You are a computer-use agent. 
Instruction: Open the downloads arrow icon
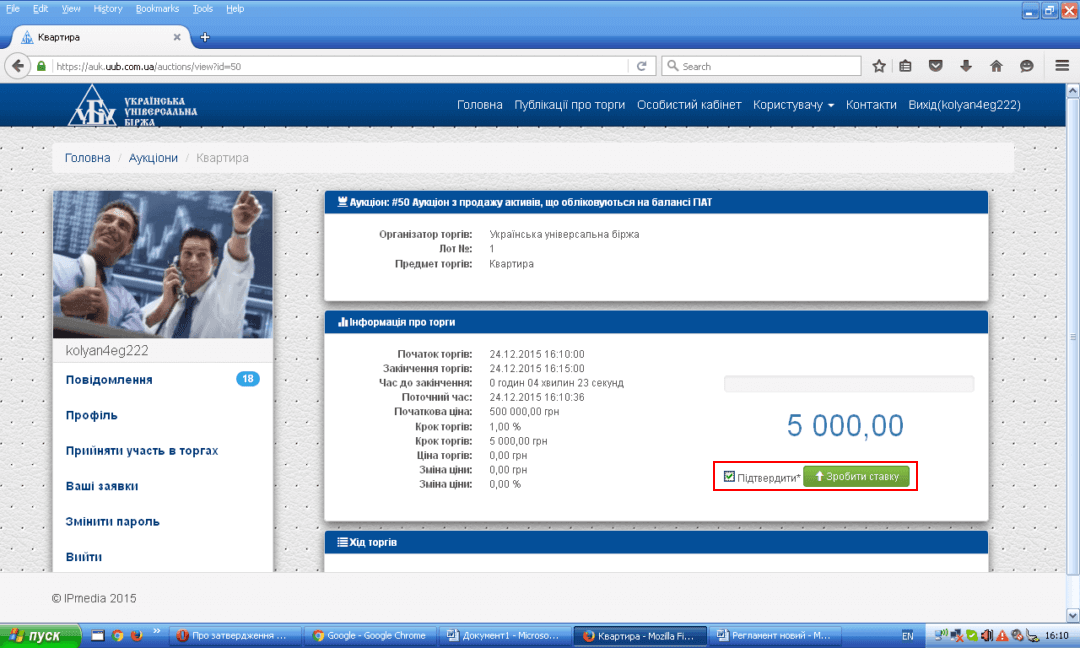tap(966, 66)
